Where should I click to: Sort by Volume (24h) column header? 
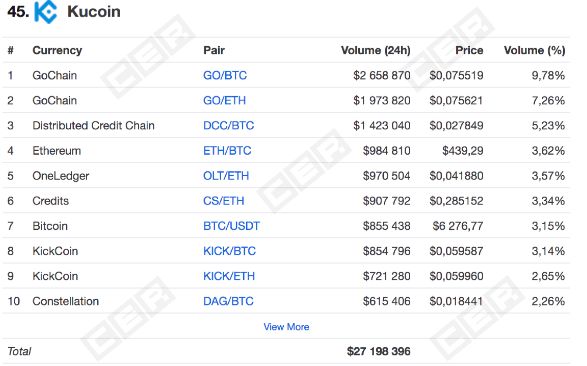(375, 50)
